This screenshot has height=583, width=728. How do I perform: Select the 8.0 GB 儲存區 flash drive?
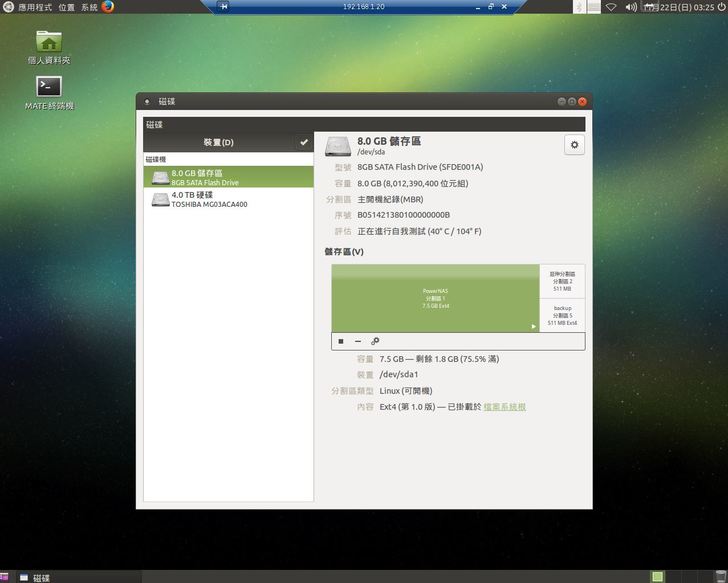[x=228, y=177]
